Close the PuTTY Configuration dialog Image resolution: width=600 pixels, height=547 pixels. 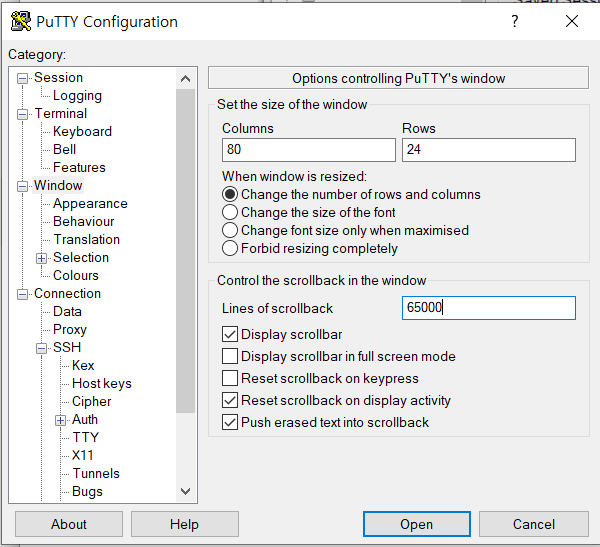pyautogui.click(x=572, y=21)
